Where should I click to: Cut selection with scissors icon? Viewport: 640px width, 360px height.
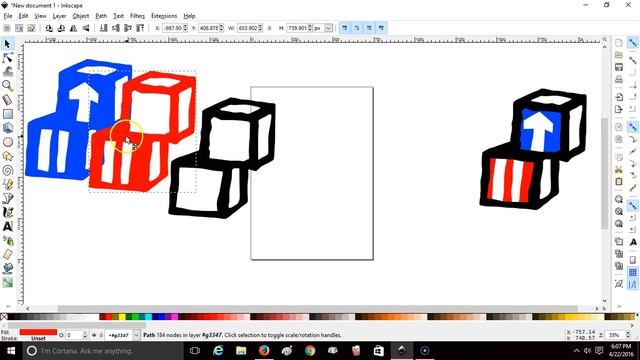(x=619, y=169)
